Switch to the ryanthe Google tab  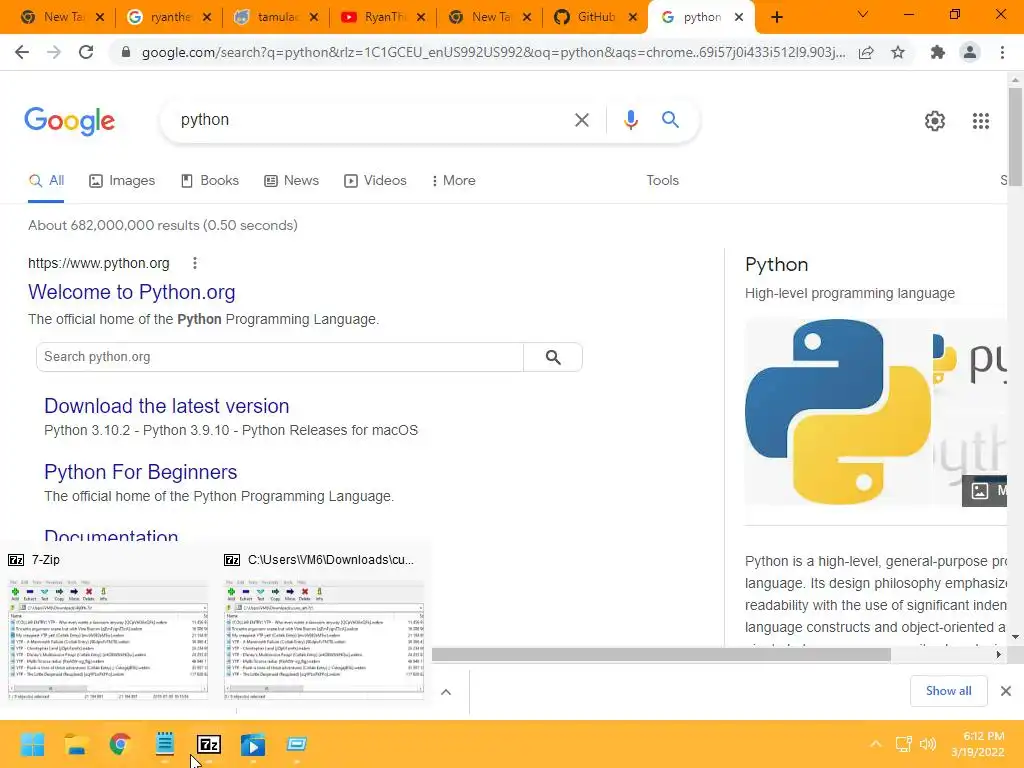tap(170, 17)
